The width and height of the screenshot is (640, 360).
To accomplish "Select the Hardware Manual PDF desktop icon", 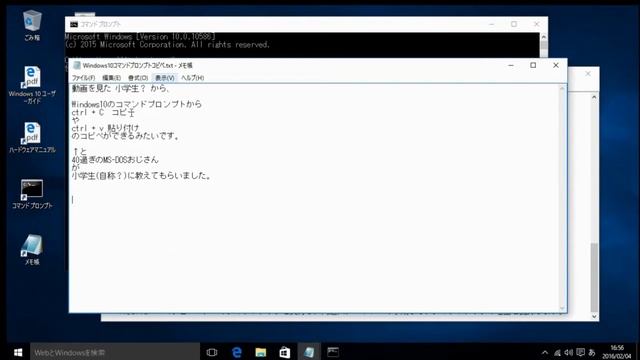I will (32, 138).
